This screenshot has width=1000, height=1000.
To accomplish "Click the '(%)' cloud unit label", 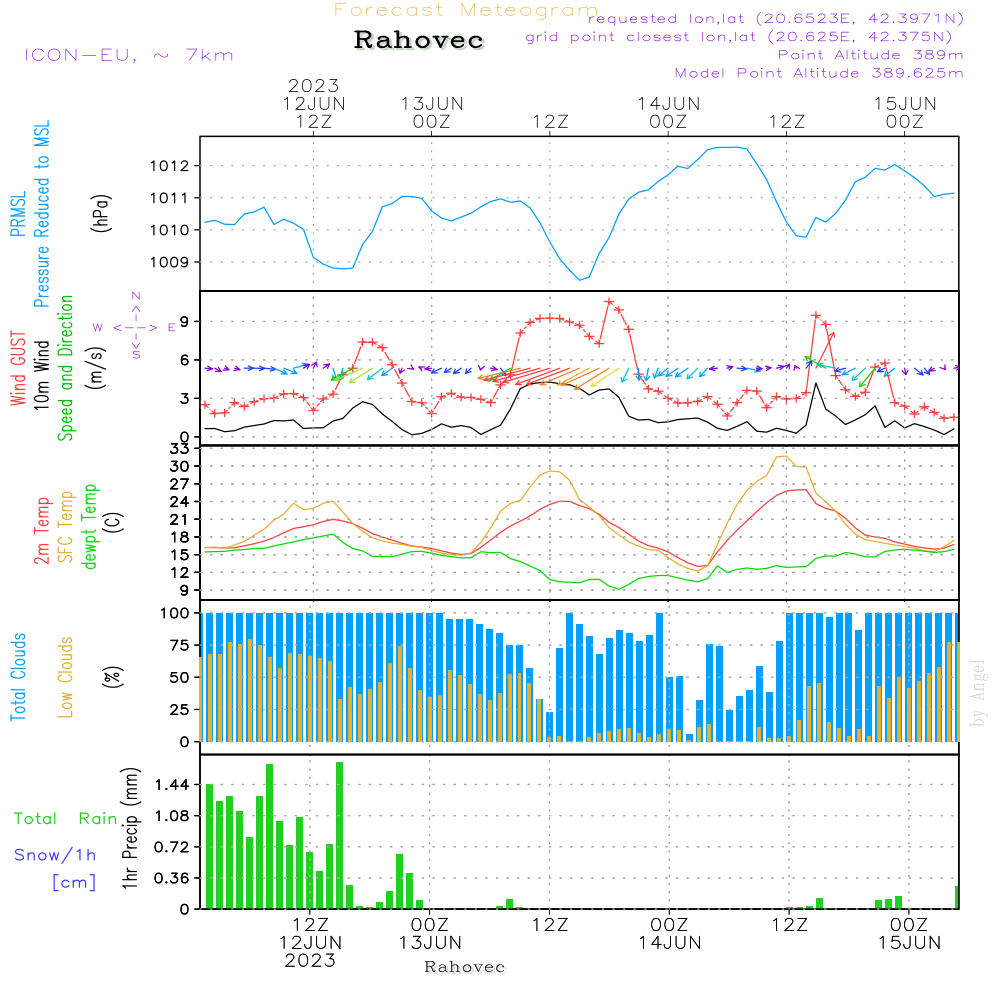I will [x=112, y=677].
